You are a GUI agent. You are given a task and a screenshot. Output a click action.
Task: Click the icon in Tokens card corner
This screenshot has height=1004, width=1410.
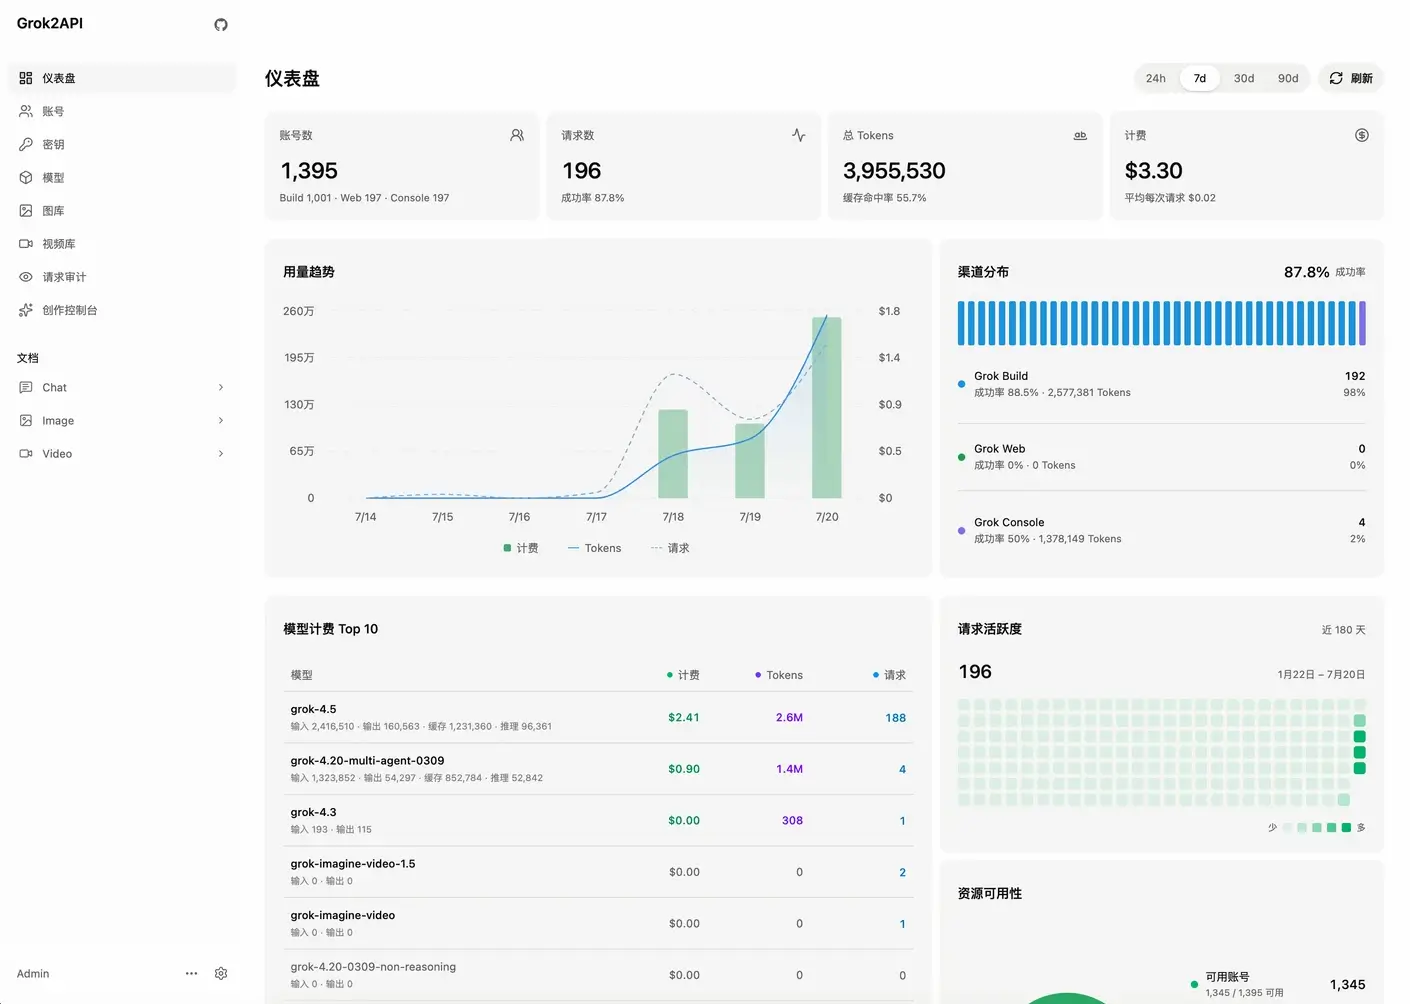tap(1080, 135)
